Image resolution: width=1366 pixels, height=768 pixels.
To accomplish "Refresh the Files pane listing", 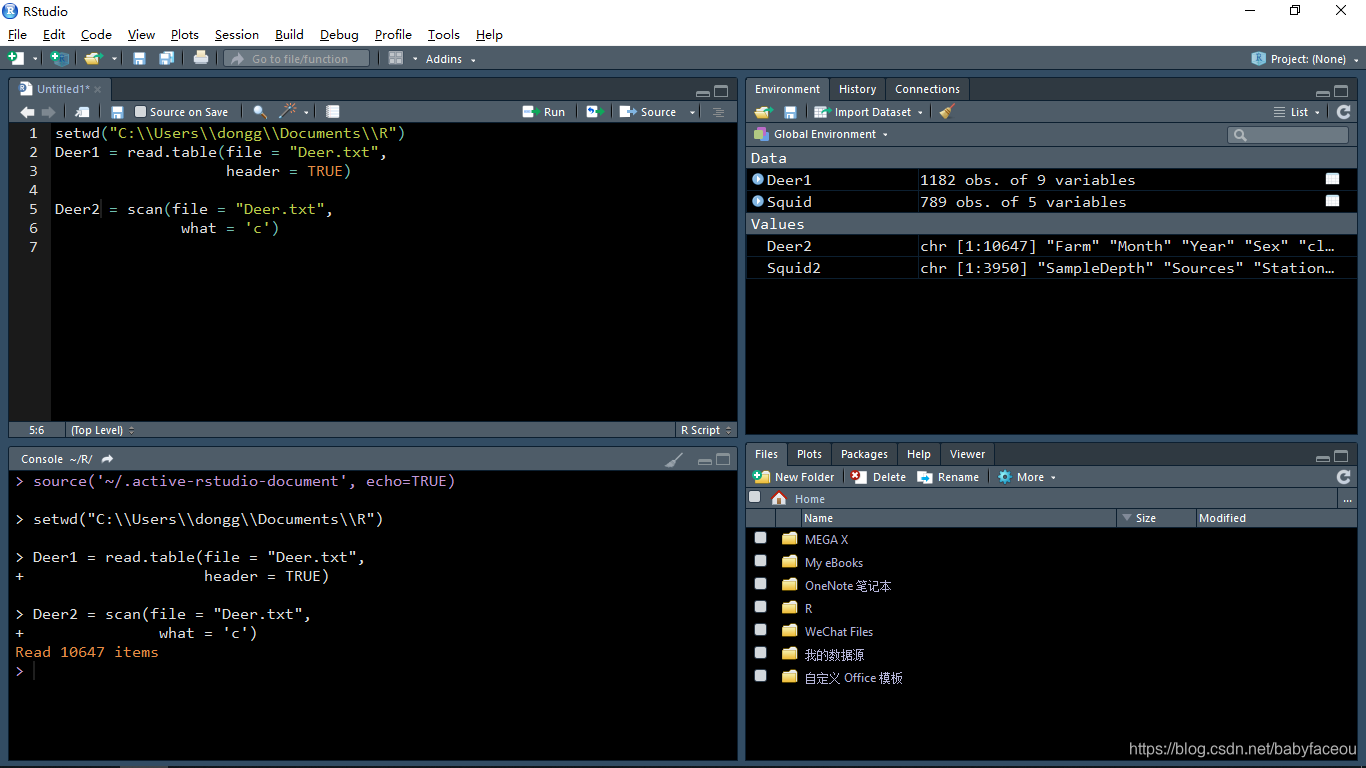I will (x=1343, y=477).
